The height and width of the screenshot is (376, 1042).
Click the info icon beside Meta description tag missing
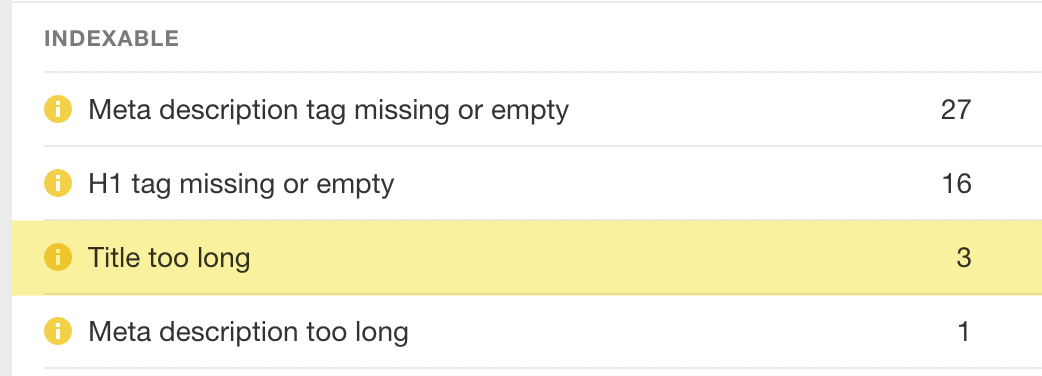58,109
